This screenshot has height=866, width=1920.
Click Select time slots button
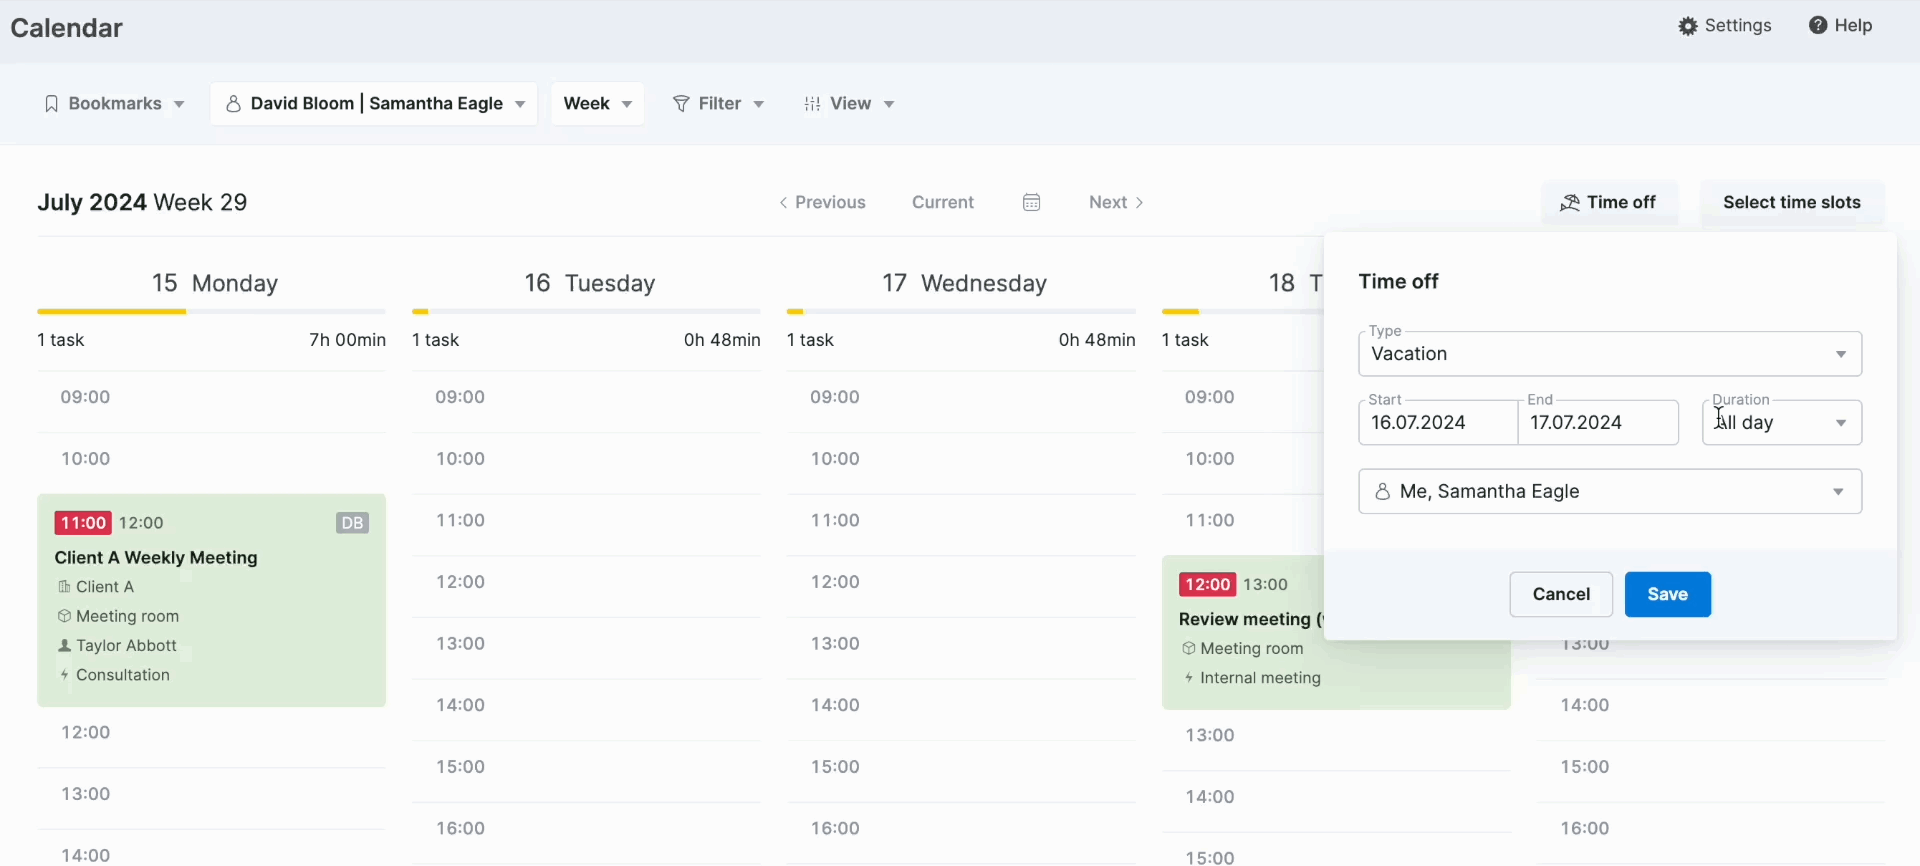(x=1792, y=203)
